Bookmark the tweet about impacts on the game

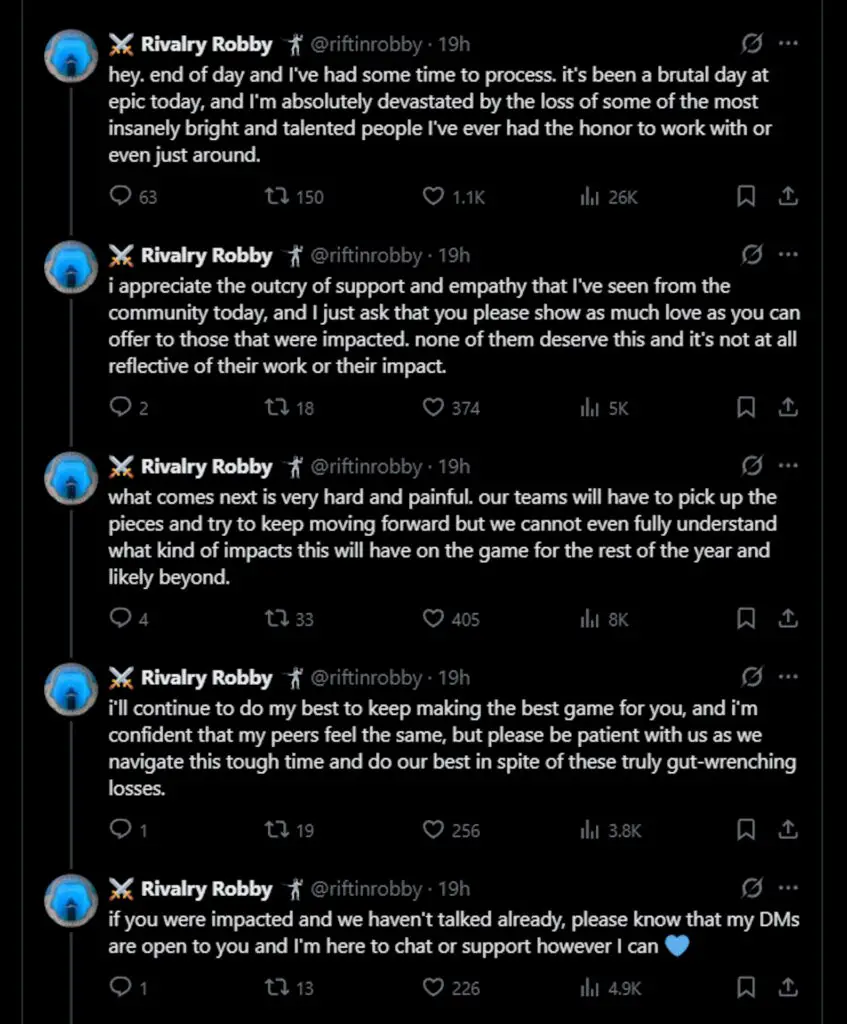pos(744,619)
